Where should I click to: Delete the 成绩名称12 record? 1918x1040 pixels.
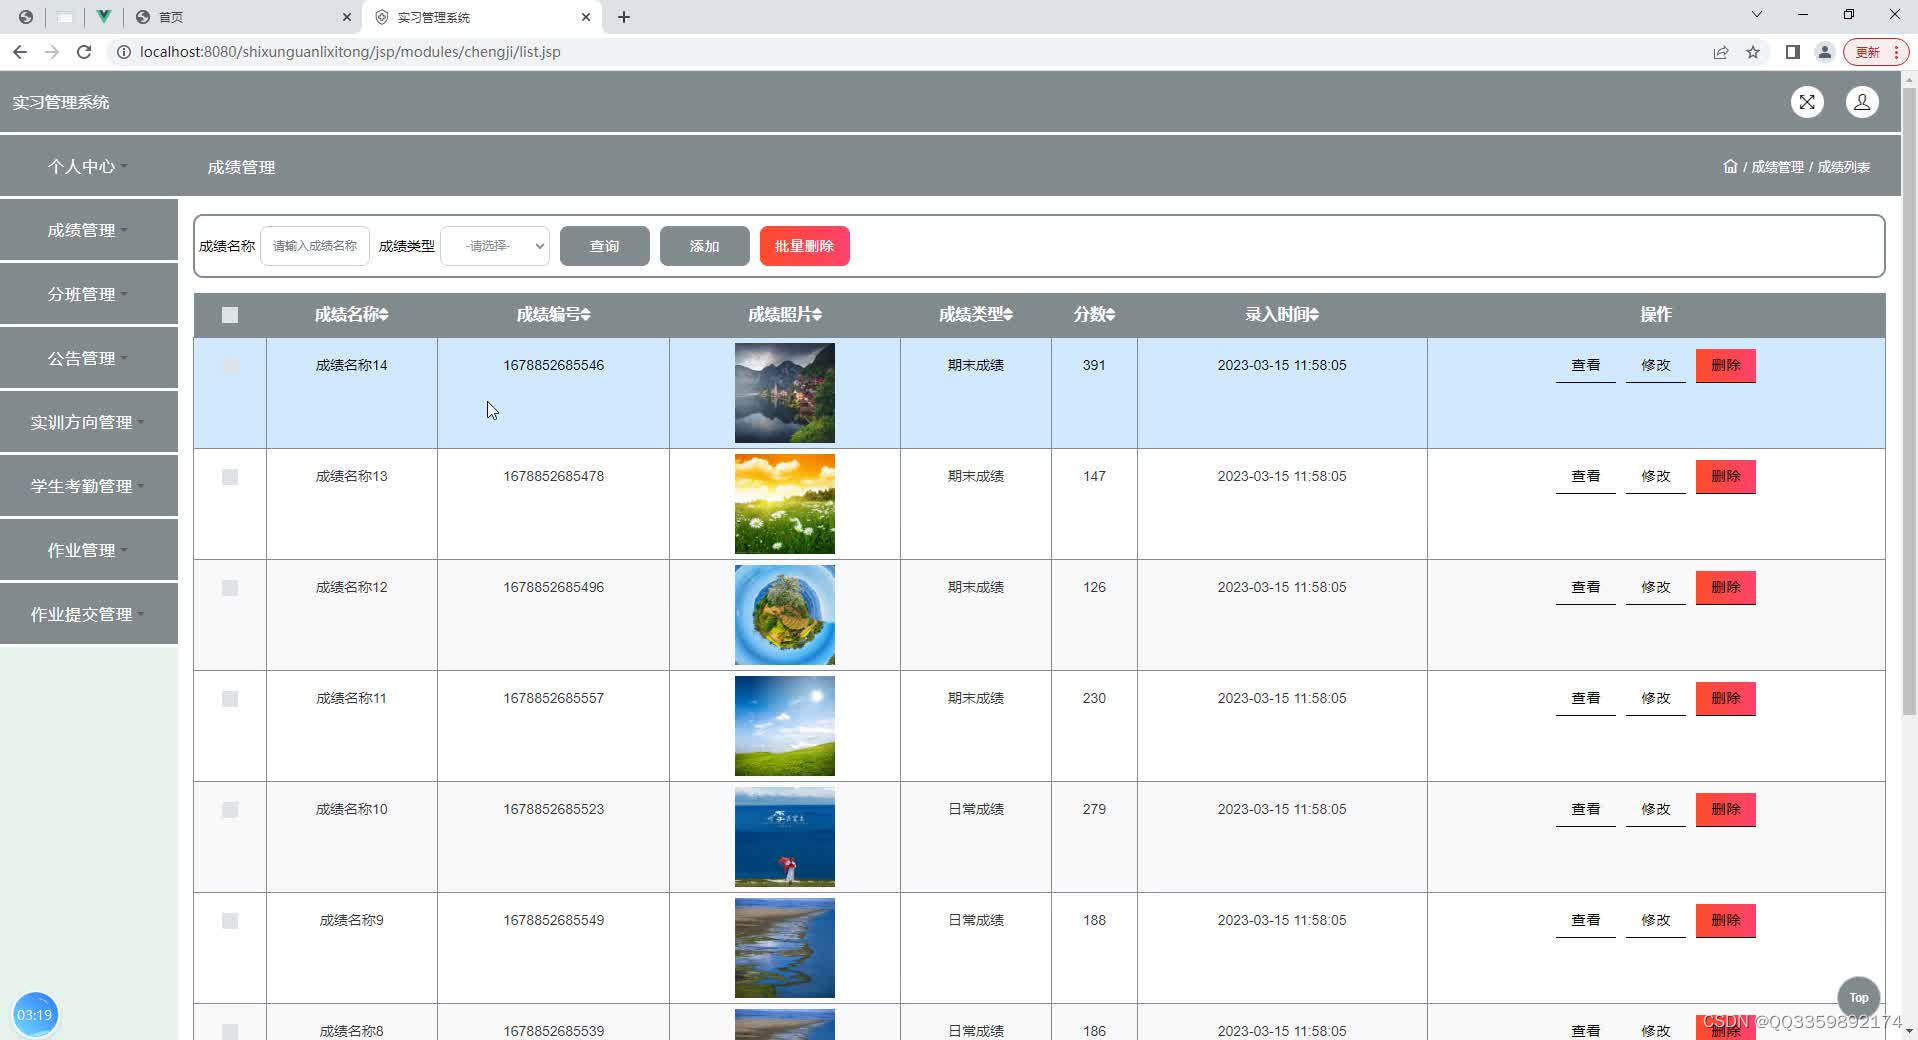1726,588
